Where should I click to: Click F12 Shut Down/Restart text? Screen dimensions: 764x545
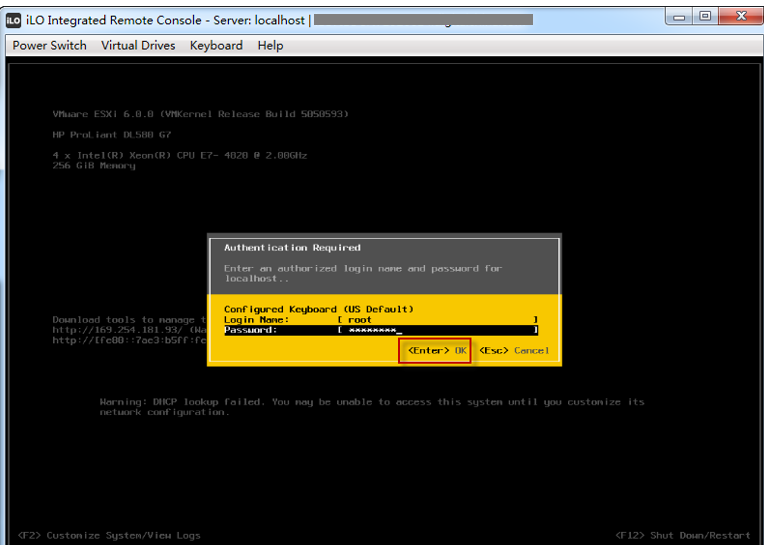pos(683,535)
